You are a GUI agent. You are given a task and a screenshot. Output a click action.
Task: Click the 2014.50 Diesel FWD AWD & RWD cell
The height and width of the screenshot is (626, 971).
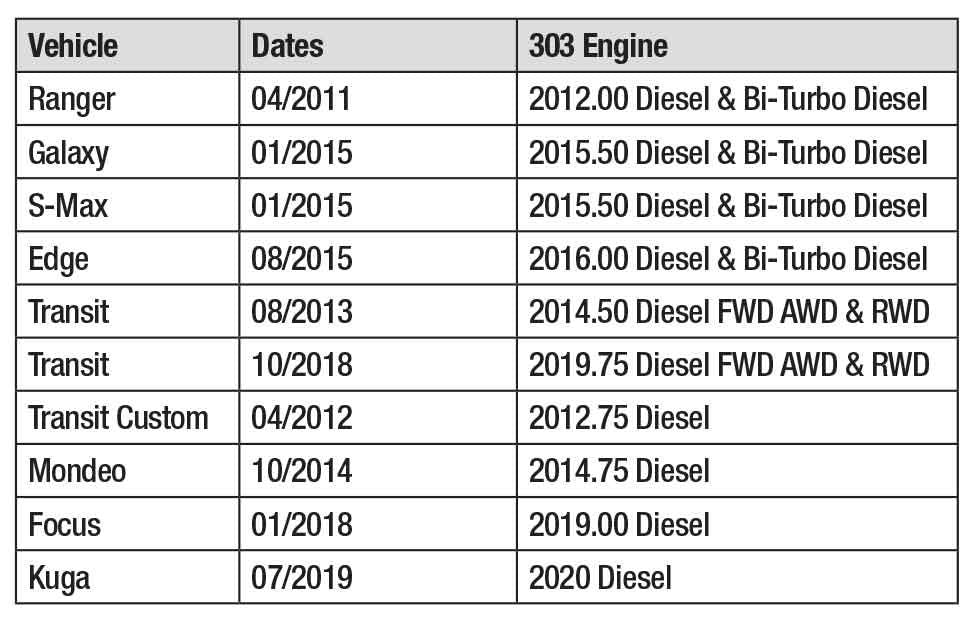tap(728, 311)
